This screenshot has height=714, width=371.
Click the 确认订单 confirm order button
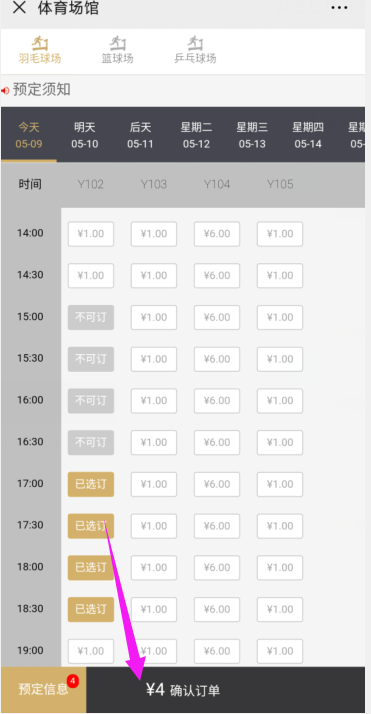coord(195,690)
